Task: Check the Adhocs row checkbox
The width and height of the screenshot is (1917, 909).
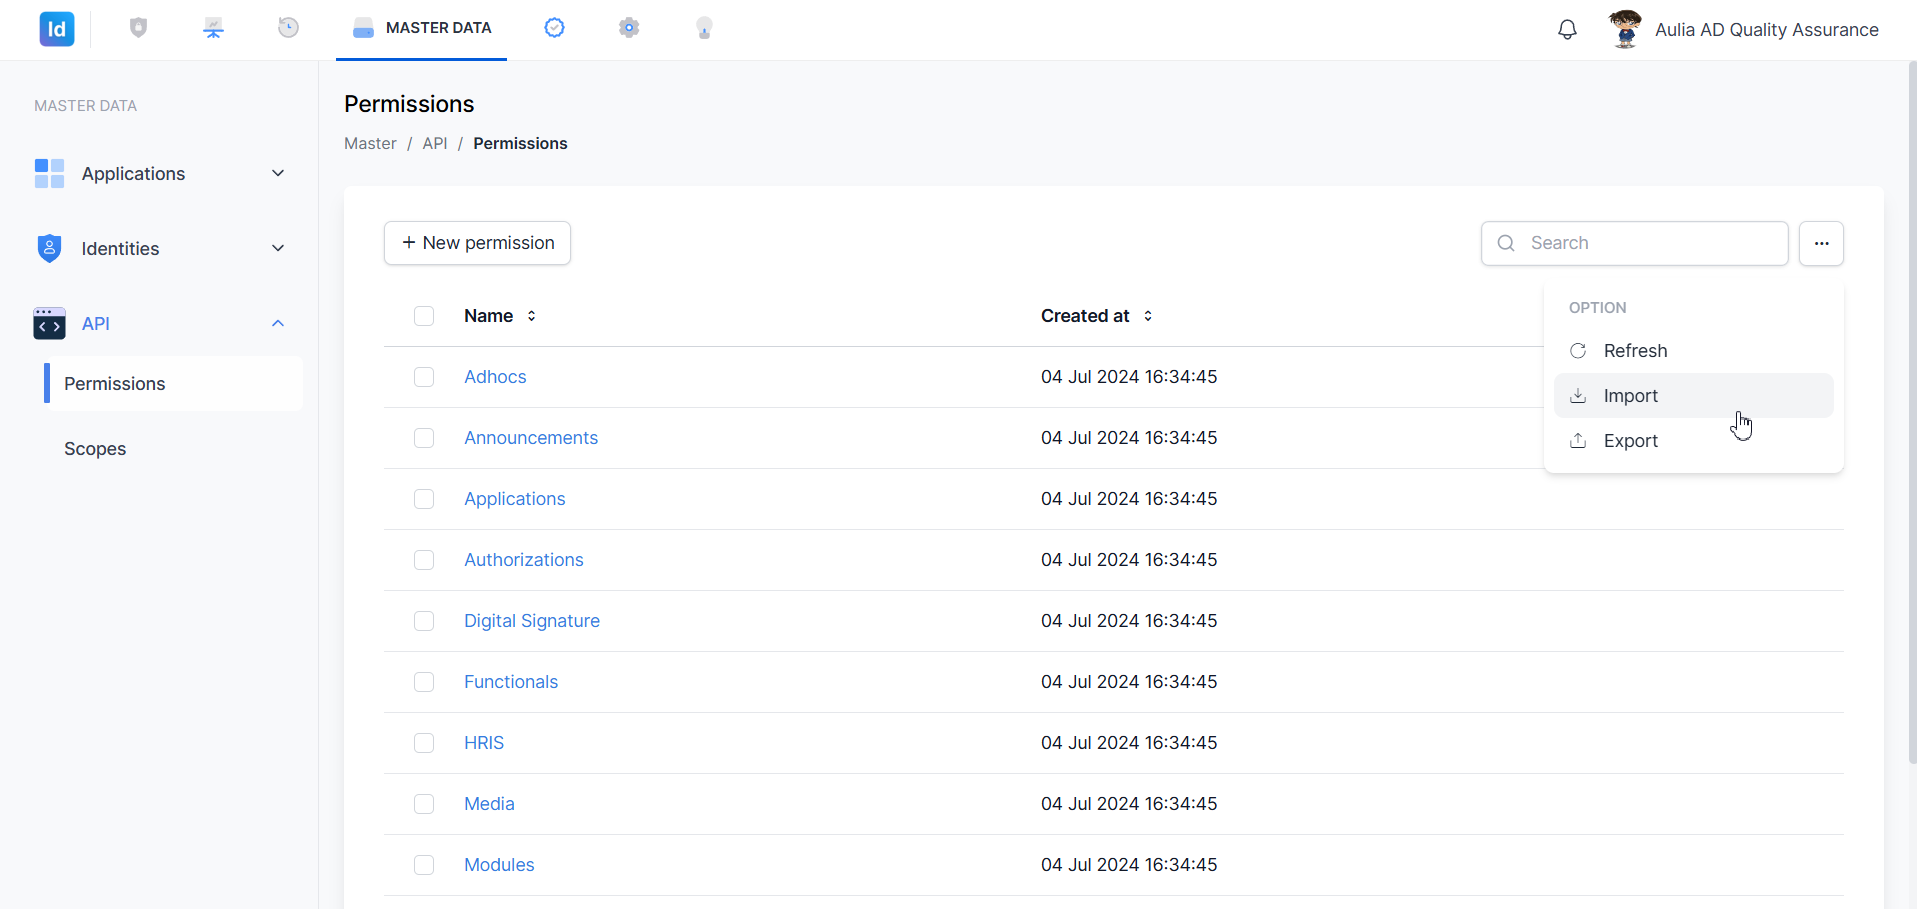Action: click(x=424, y=377)
